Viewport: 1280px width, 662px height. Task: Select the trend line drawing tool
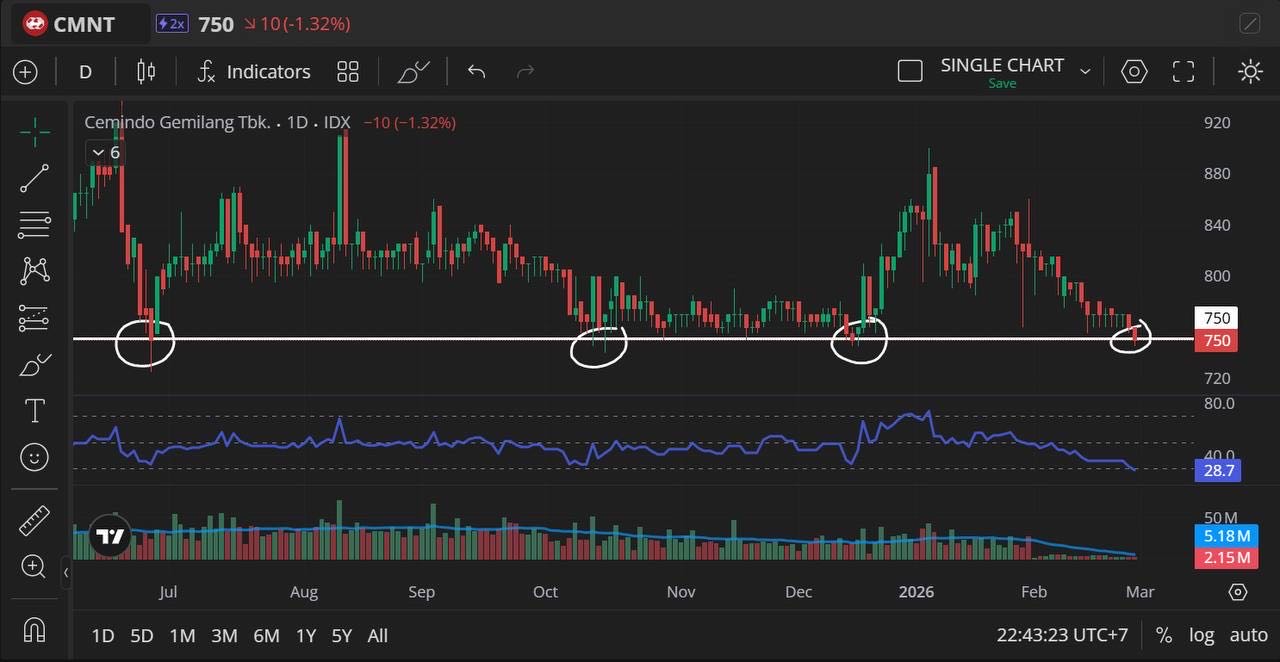click(34, 179)
